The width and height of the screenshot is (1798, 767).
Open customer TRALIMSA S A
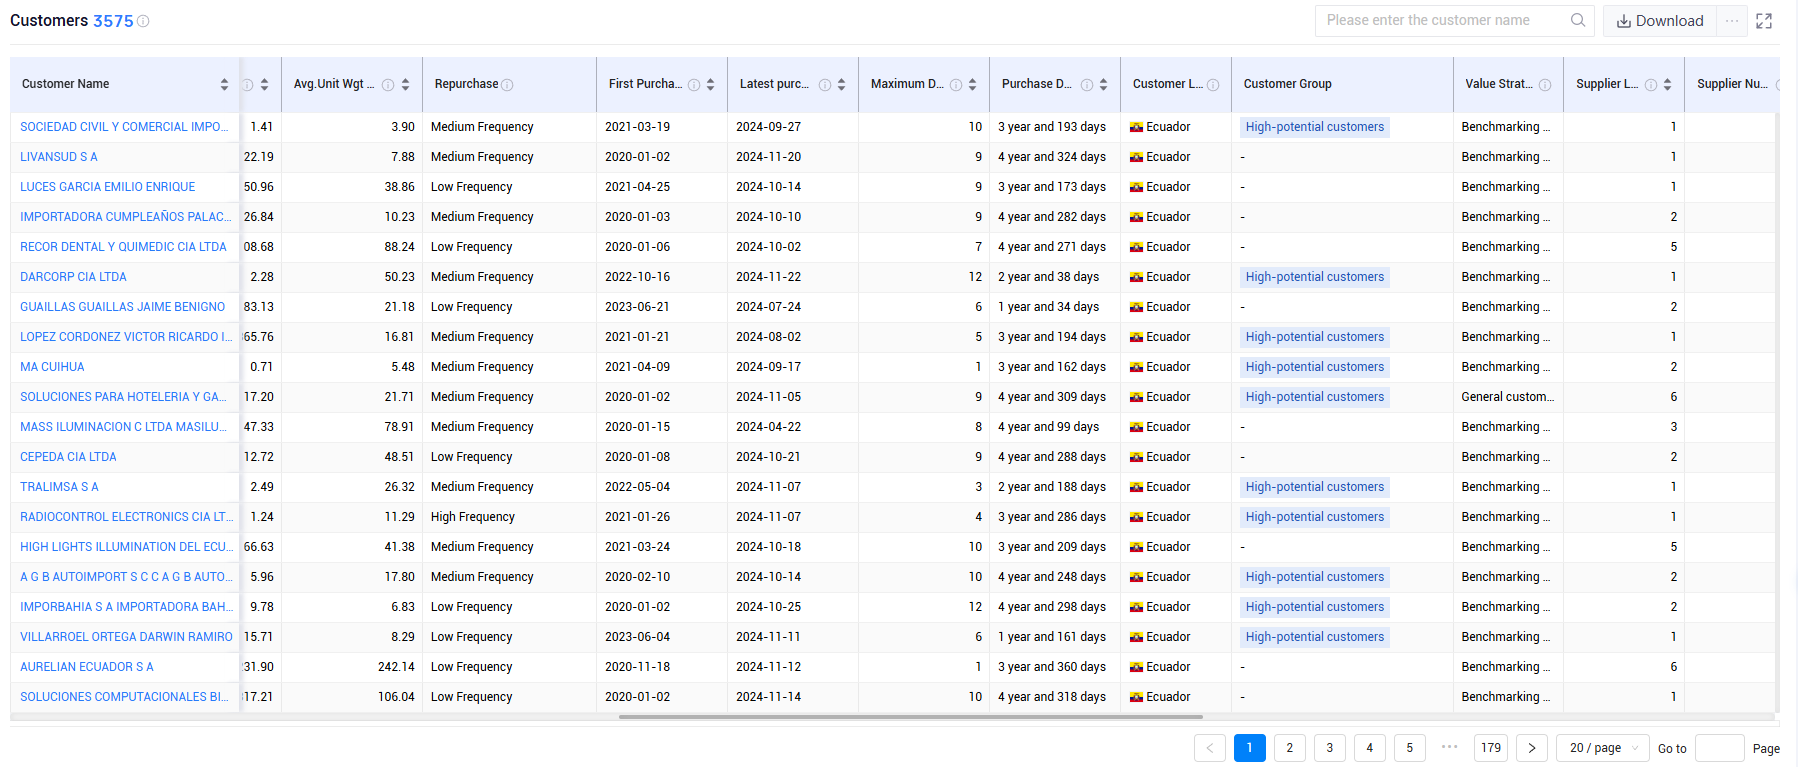tap(59, 487)
